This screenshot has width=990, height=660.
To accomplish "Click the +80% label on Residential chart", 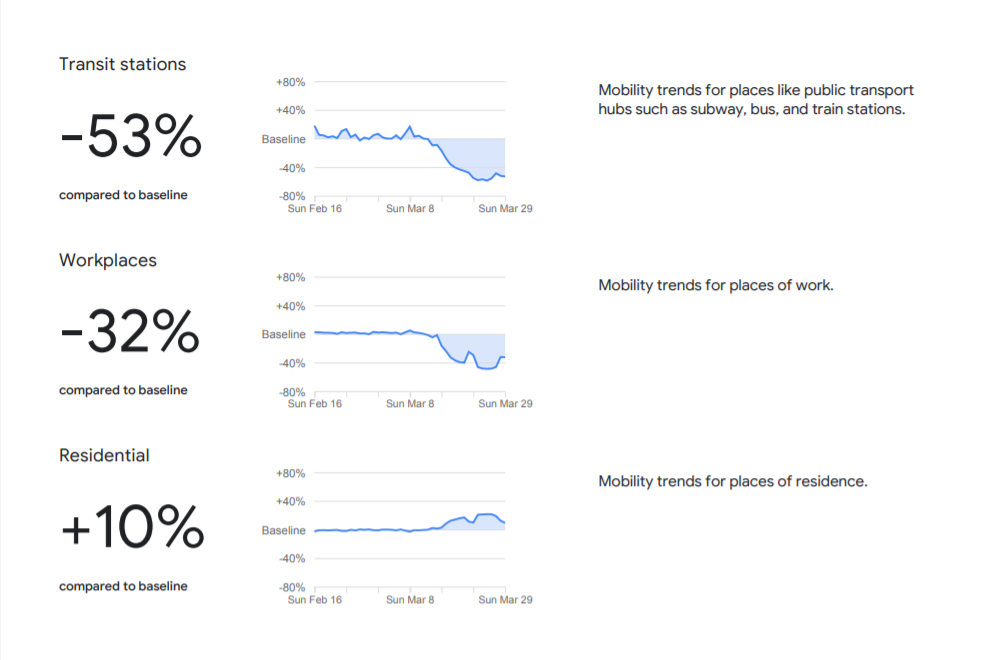I will (x=290, y=473).
